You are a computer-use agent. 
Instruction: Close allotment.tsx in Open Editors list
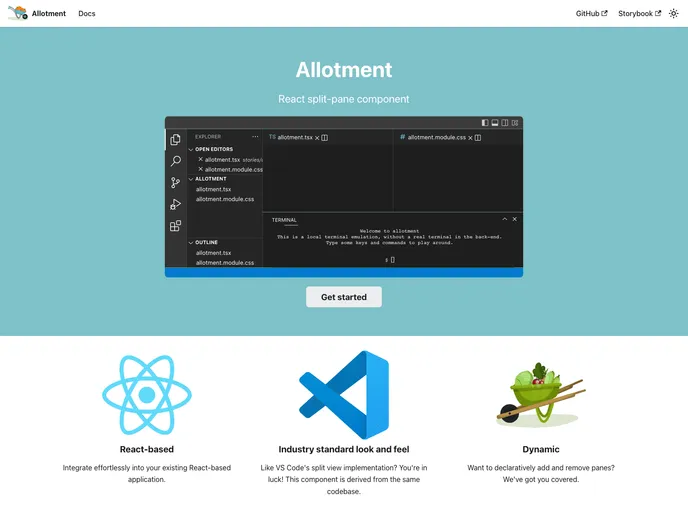pos(201,159)
